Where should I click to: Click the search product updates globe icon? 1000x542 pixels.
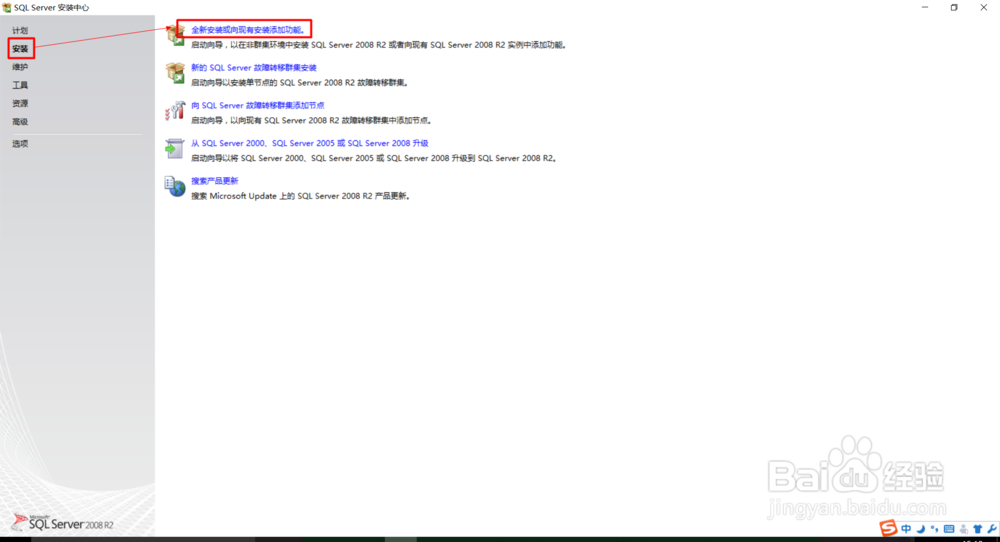pos(175,186)
